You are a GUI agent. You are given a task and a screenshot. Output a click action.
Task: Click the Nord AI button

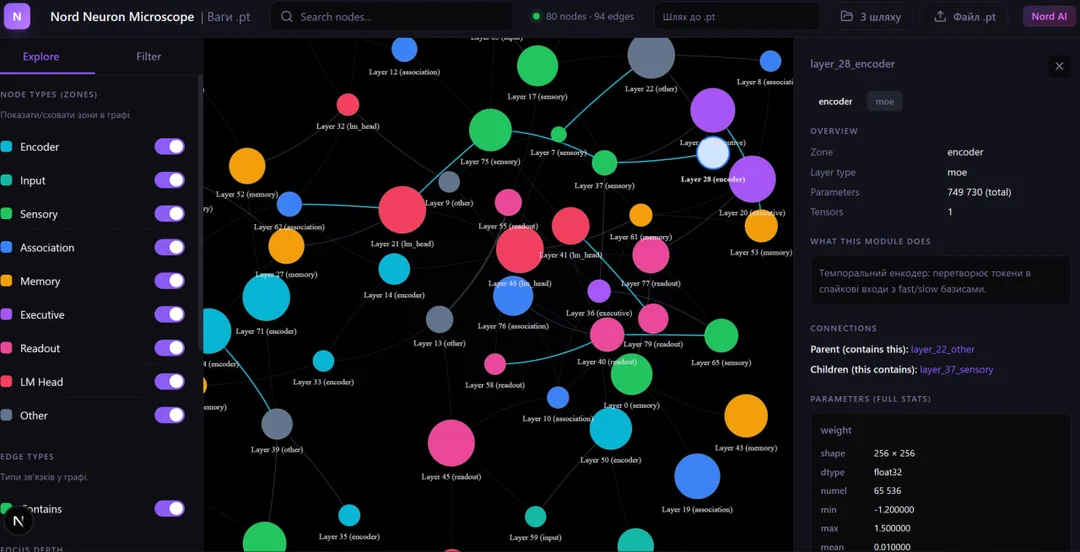click(1049, 17)
